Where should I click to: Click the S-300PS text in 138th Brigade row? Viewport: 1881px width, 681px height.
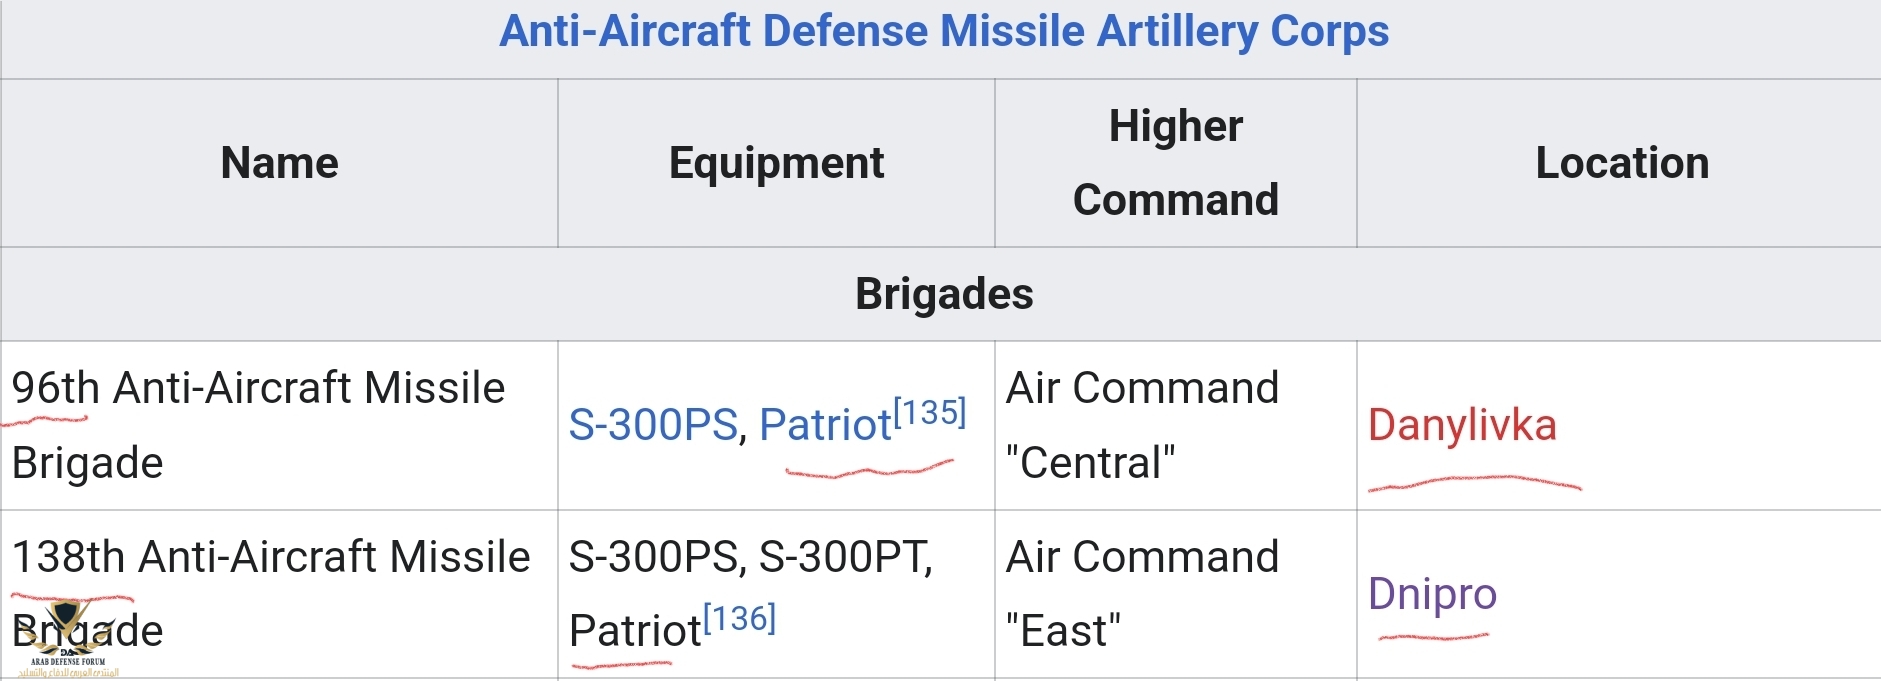click(652, 557)
